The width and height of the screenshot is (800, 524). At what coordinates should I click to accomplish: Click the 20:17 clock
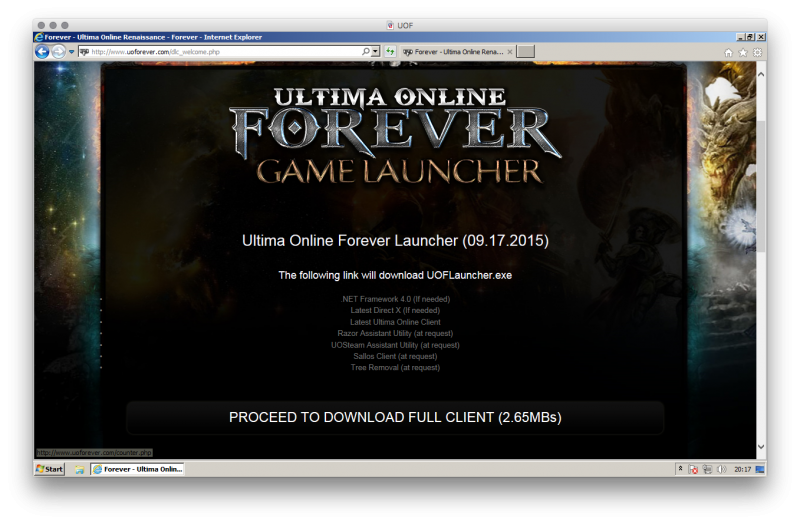coord(742,469)
